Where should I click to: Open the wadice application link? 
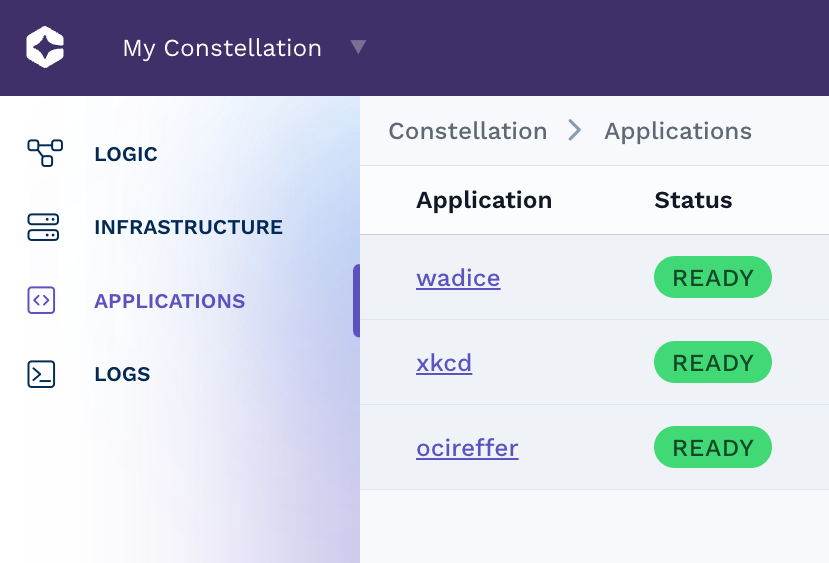click(x=458, y=278)
